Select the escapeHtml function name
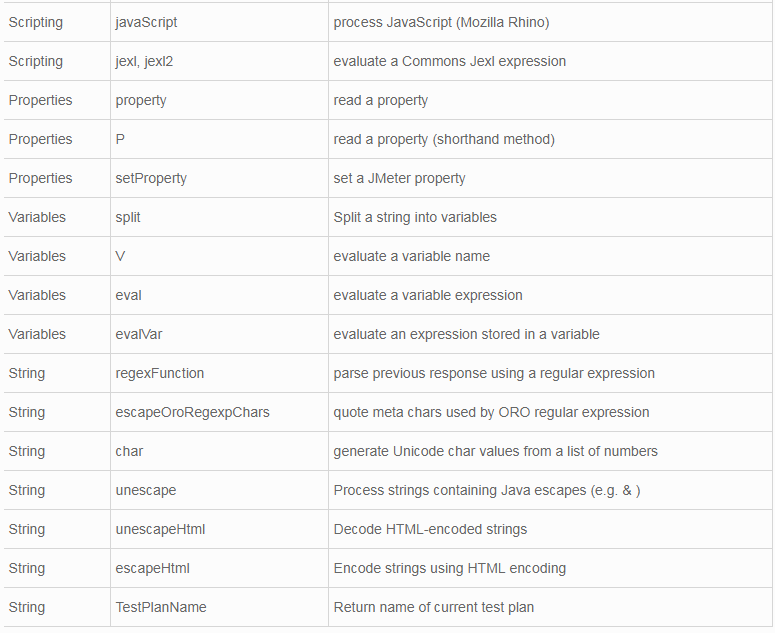Screen dimensions: 775x633 [x=152, y=568]
